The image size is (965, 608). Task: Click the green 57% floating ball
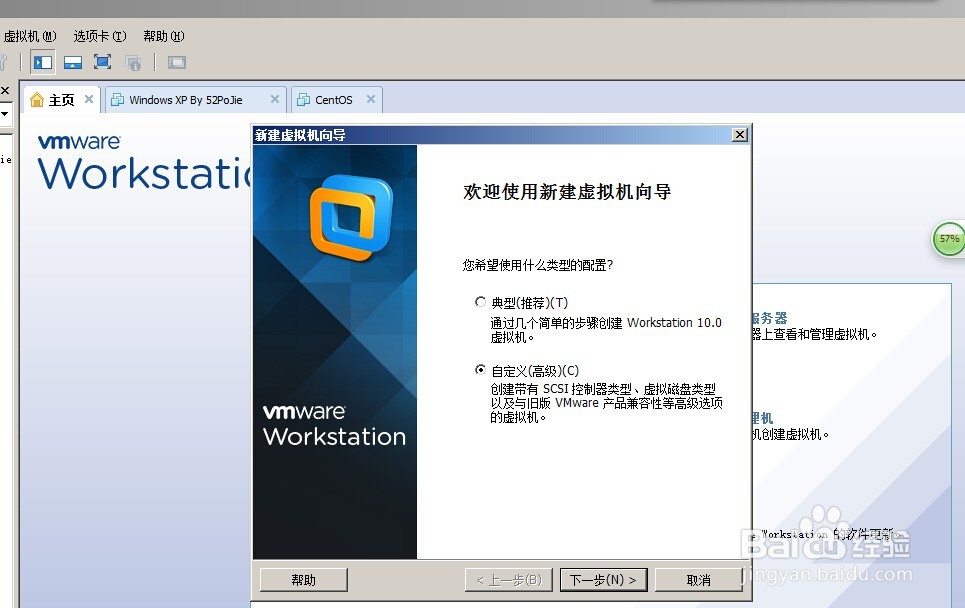(949, 240)
